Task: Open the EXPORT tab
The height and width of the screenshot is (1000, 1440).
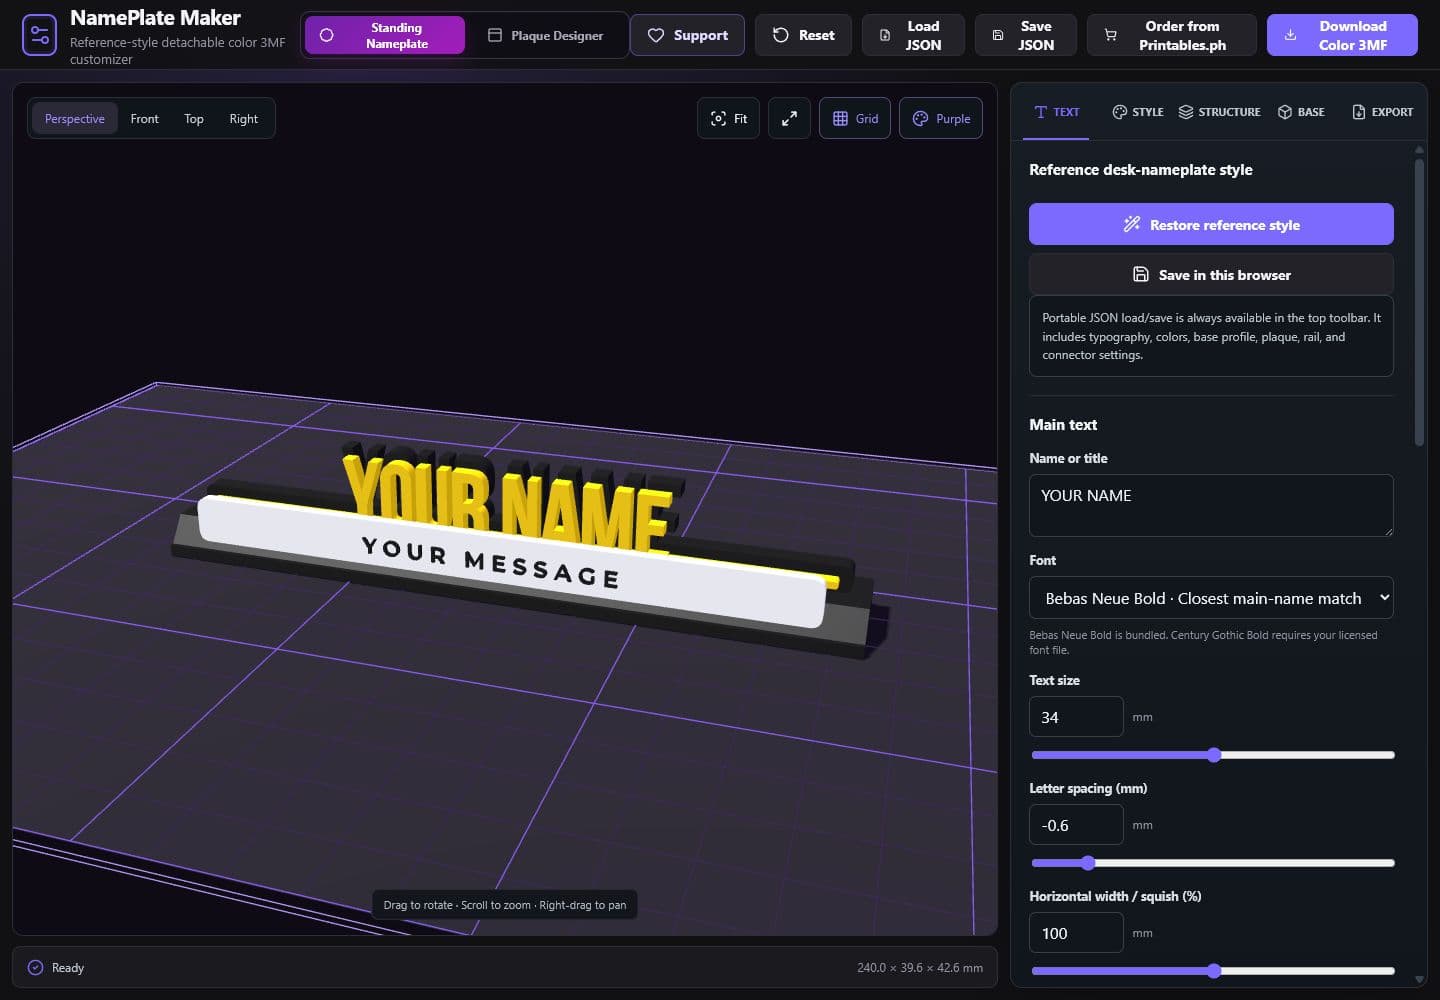Action: pos(1382,112)
